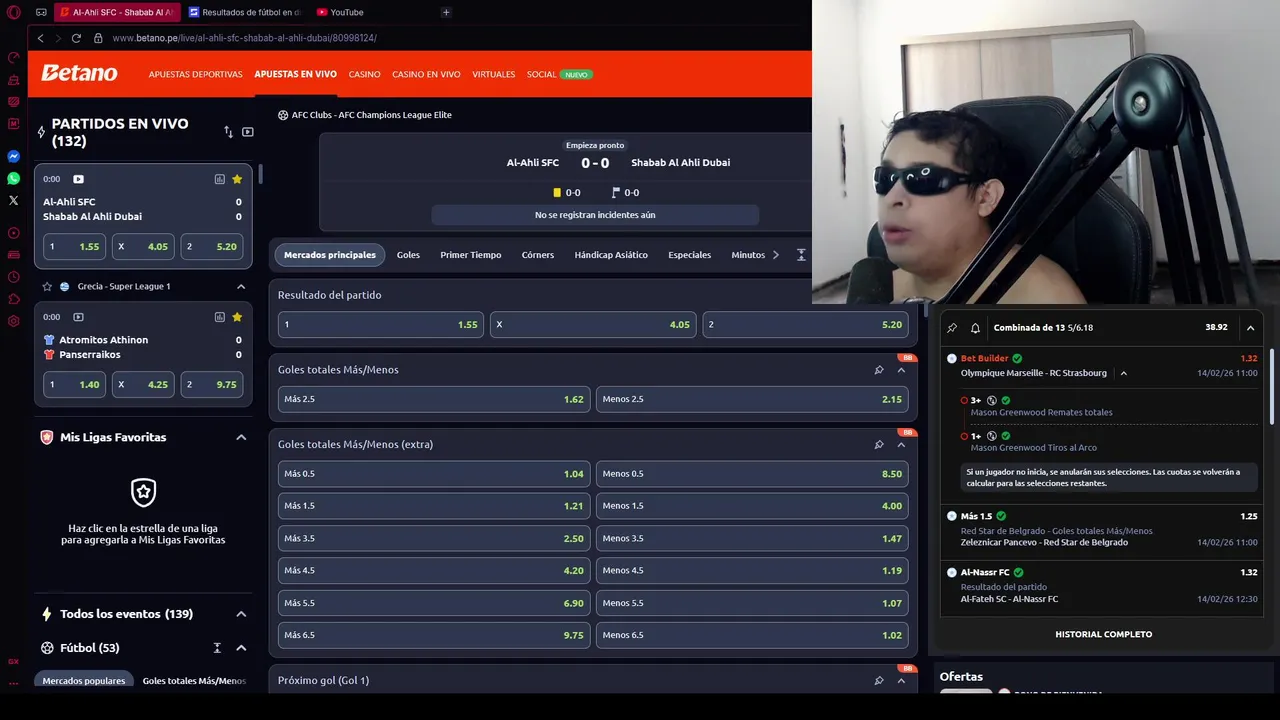Collapse Mis Ligas Favoritas section
Image resolution: width=1280 pixels, height=720 pixels.
241,437
